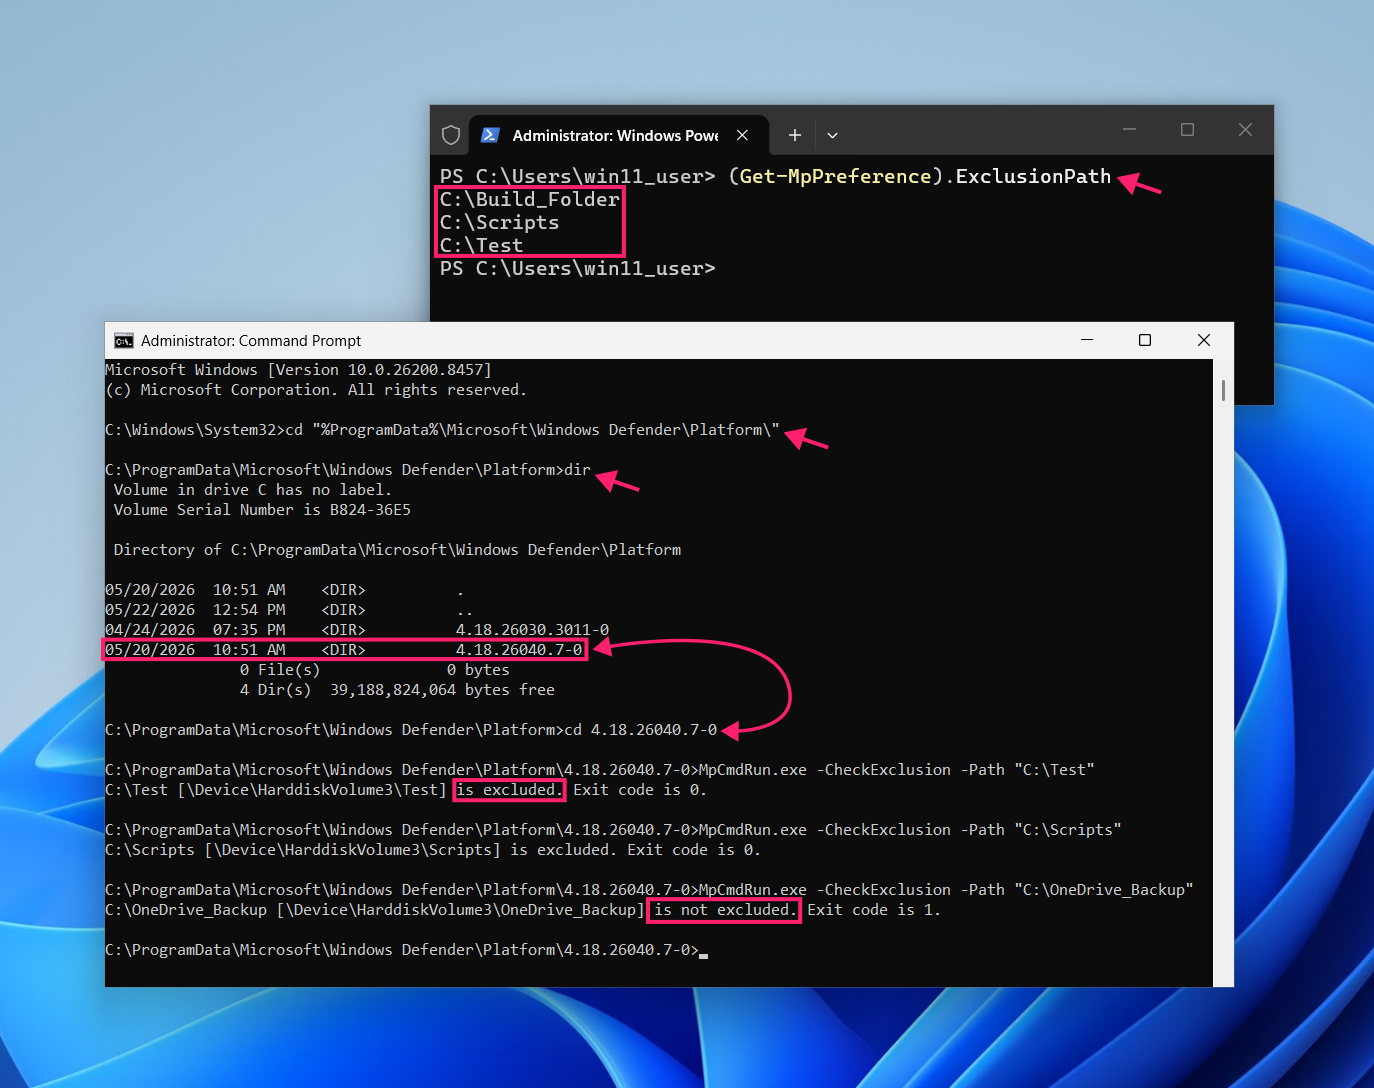Click the MpCmdRun.exe command checking "C:\Scripts"

(x=910, y=830)
